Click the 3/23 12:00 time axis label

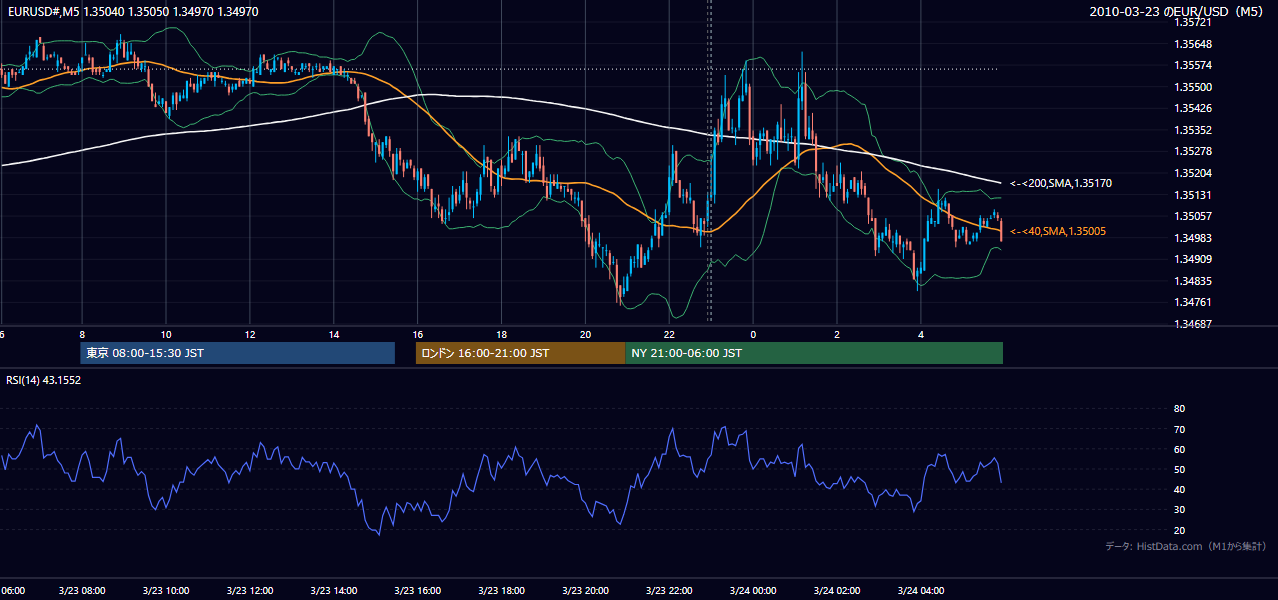[250, 591]
